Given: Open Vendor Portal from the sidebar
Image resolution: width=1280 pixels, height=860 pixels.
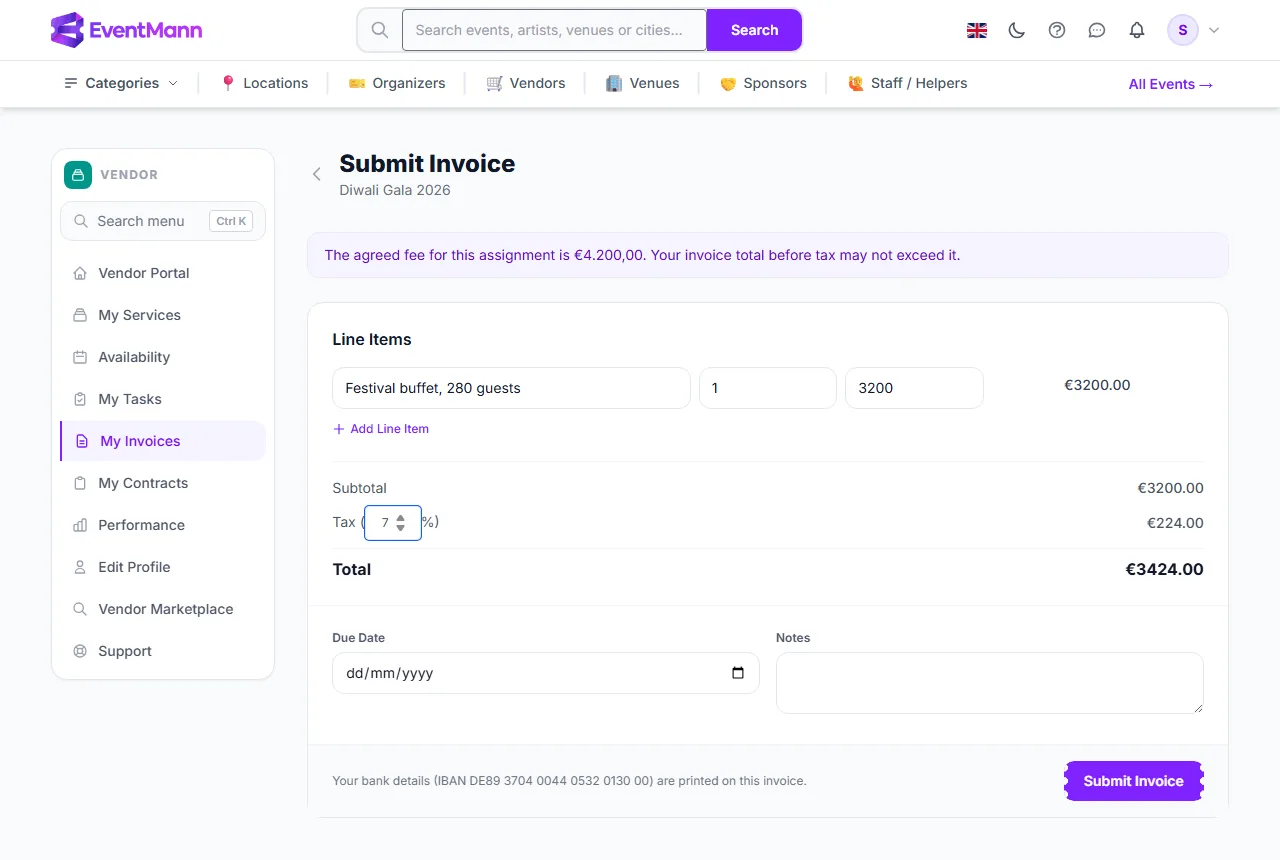Looking at the screenshot, I should tap(163, 273).
